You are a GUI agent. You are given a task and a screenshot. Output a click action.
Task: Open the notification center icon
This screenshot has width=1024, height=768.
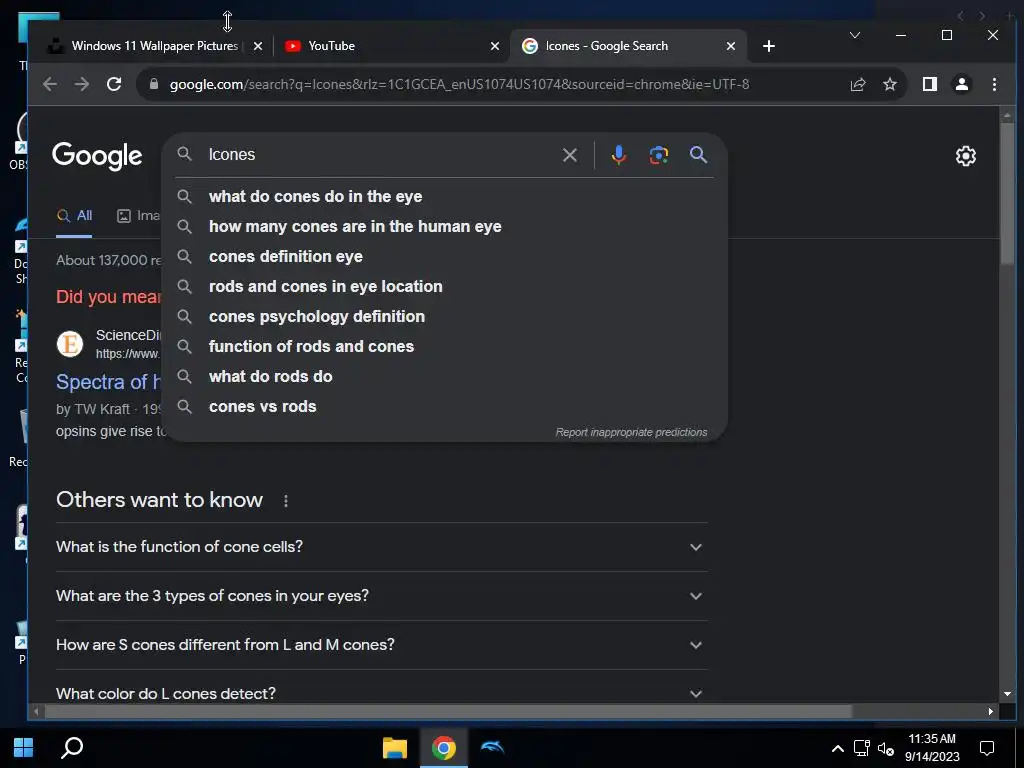pos(987,748)
